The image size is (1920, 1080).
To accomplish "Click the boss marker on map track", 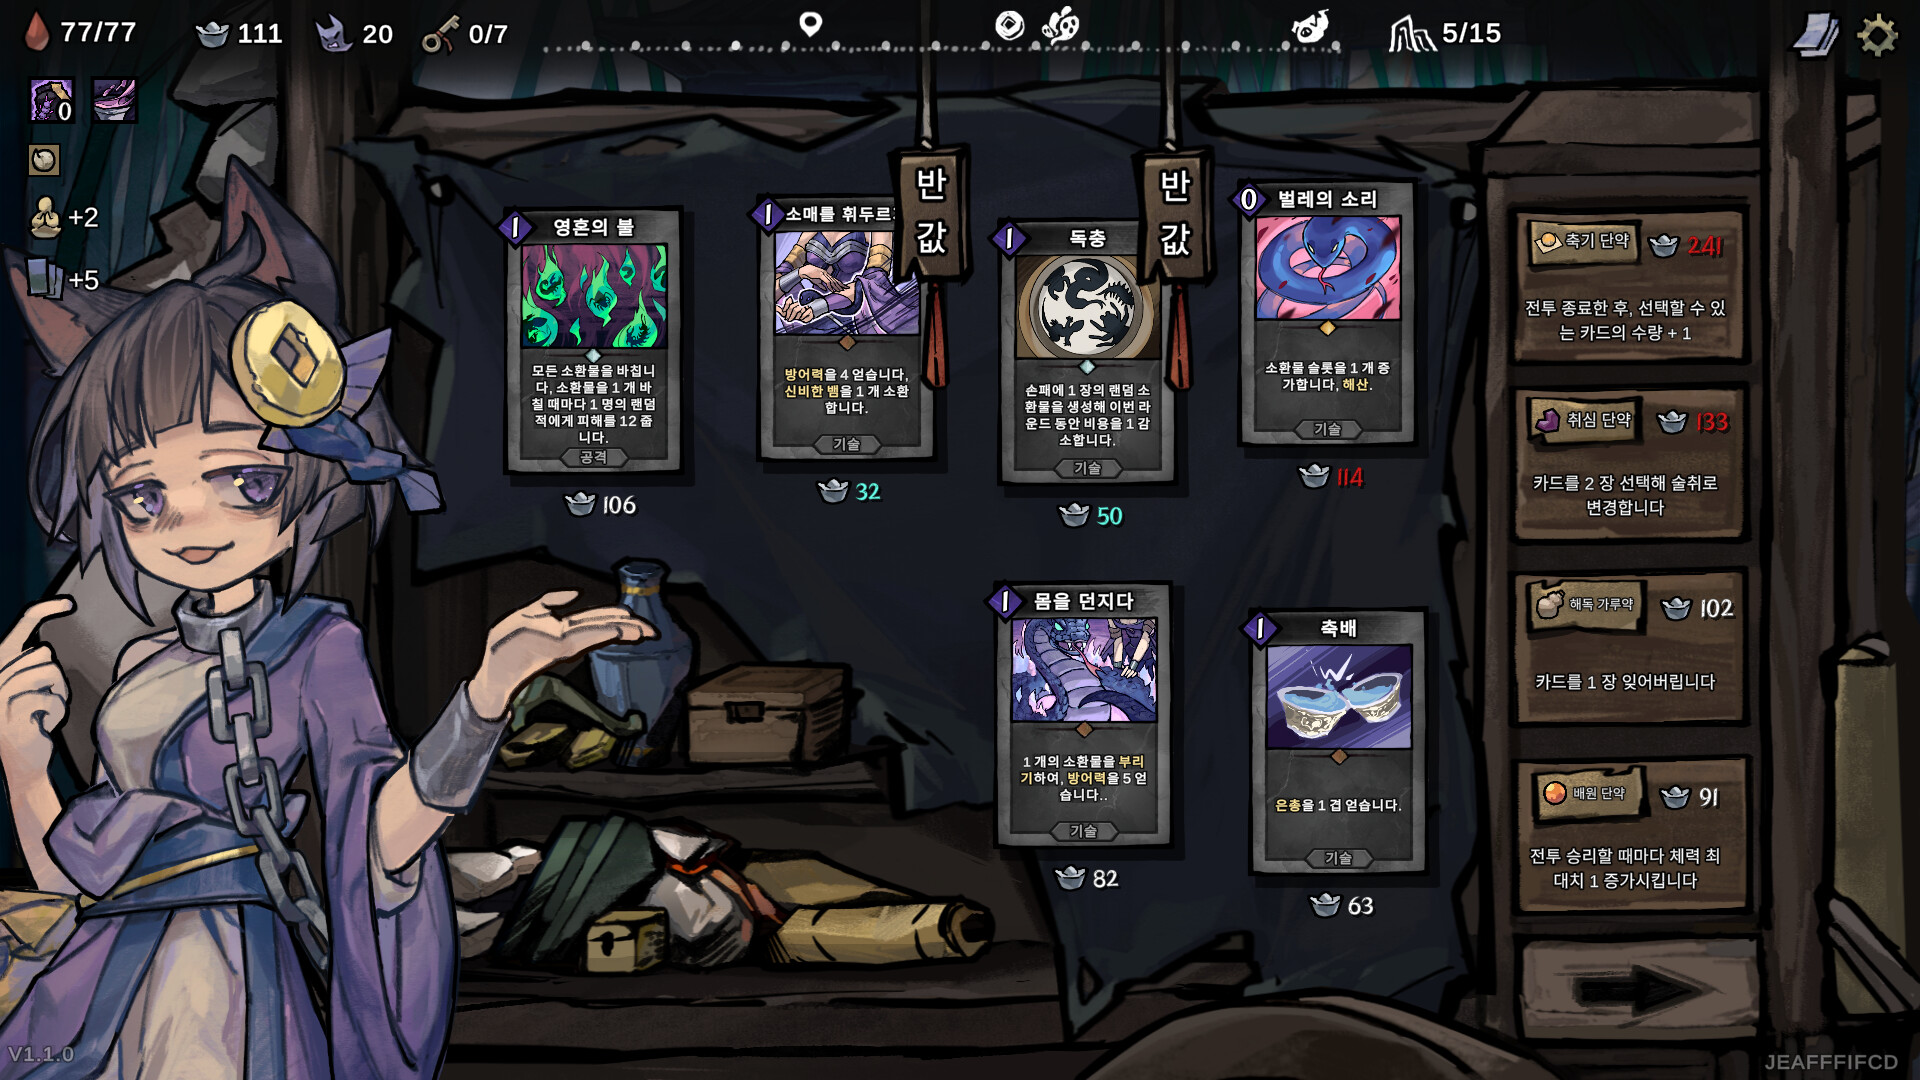I will 1310,27.
